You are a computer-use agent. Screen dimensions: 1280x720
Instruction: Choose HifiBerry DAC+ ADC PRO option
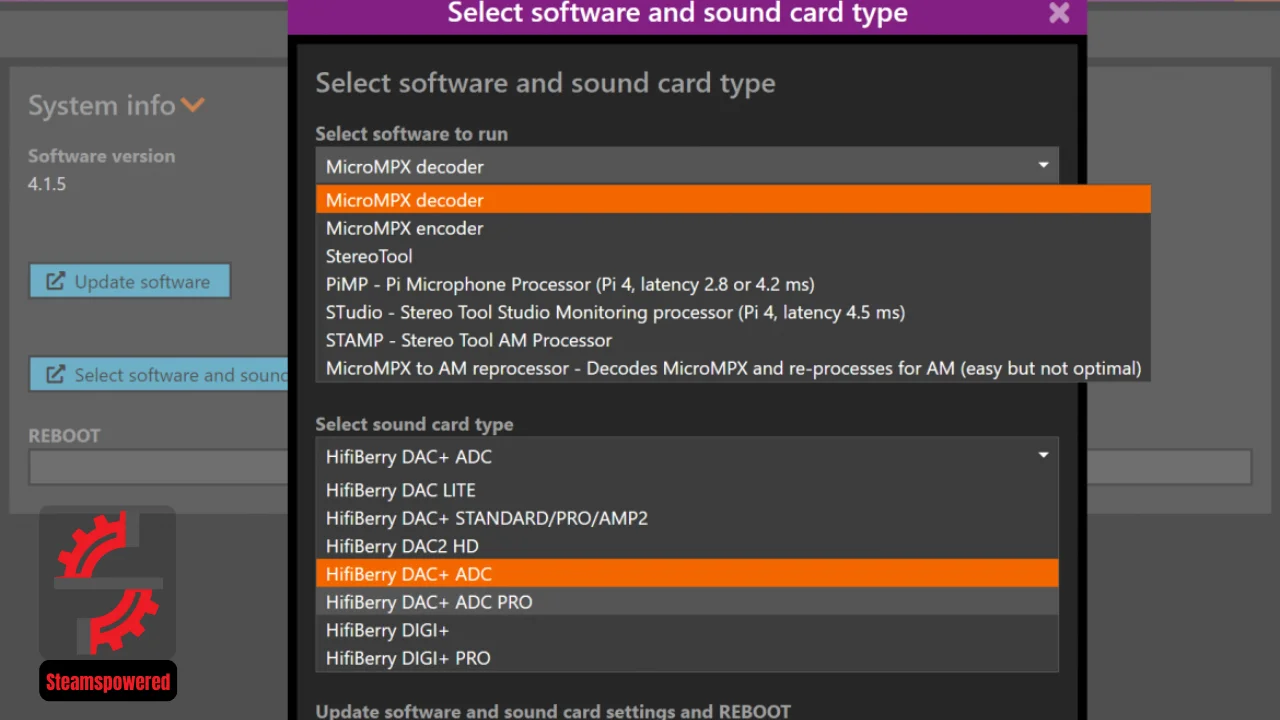click(687, 602)
